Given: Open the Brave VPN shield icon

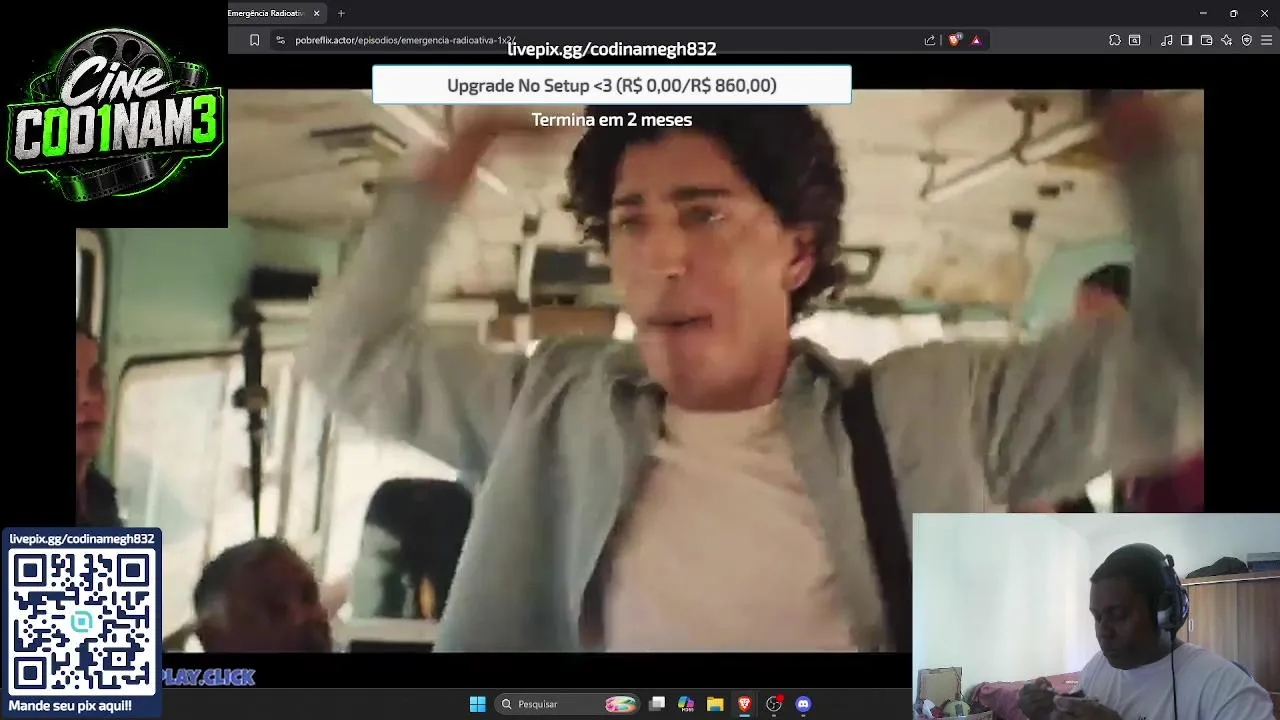Looking at the screenshot, I should [1247, 40].
